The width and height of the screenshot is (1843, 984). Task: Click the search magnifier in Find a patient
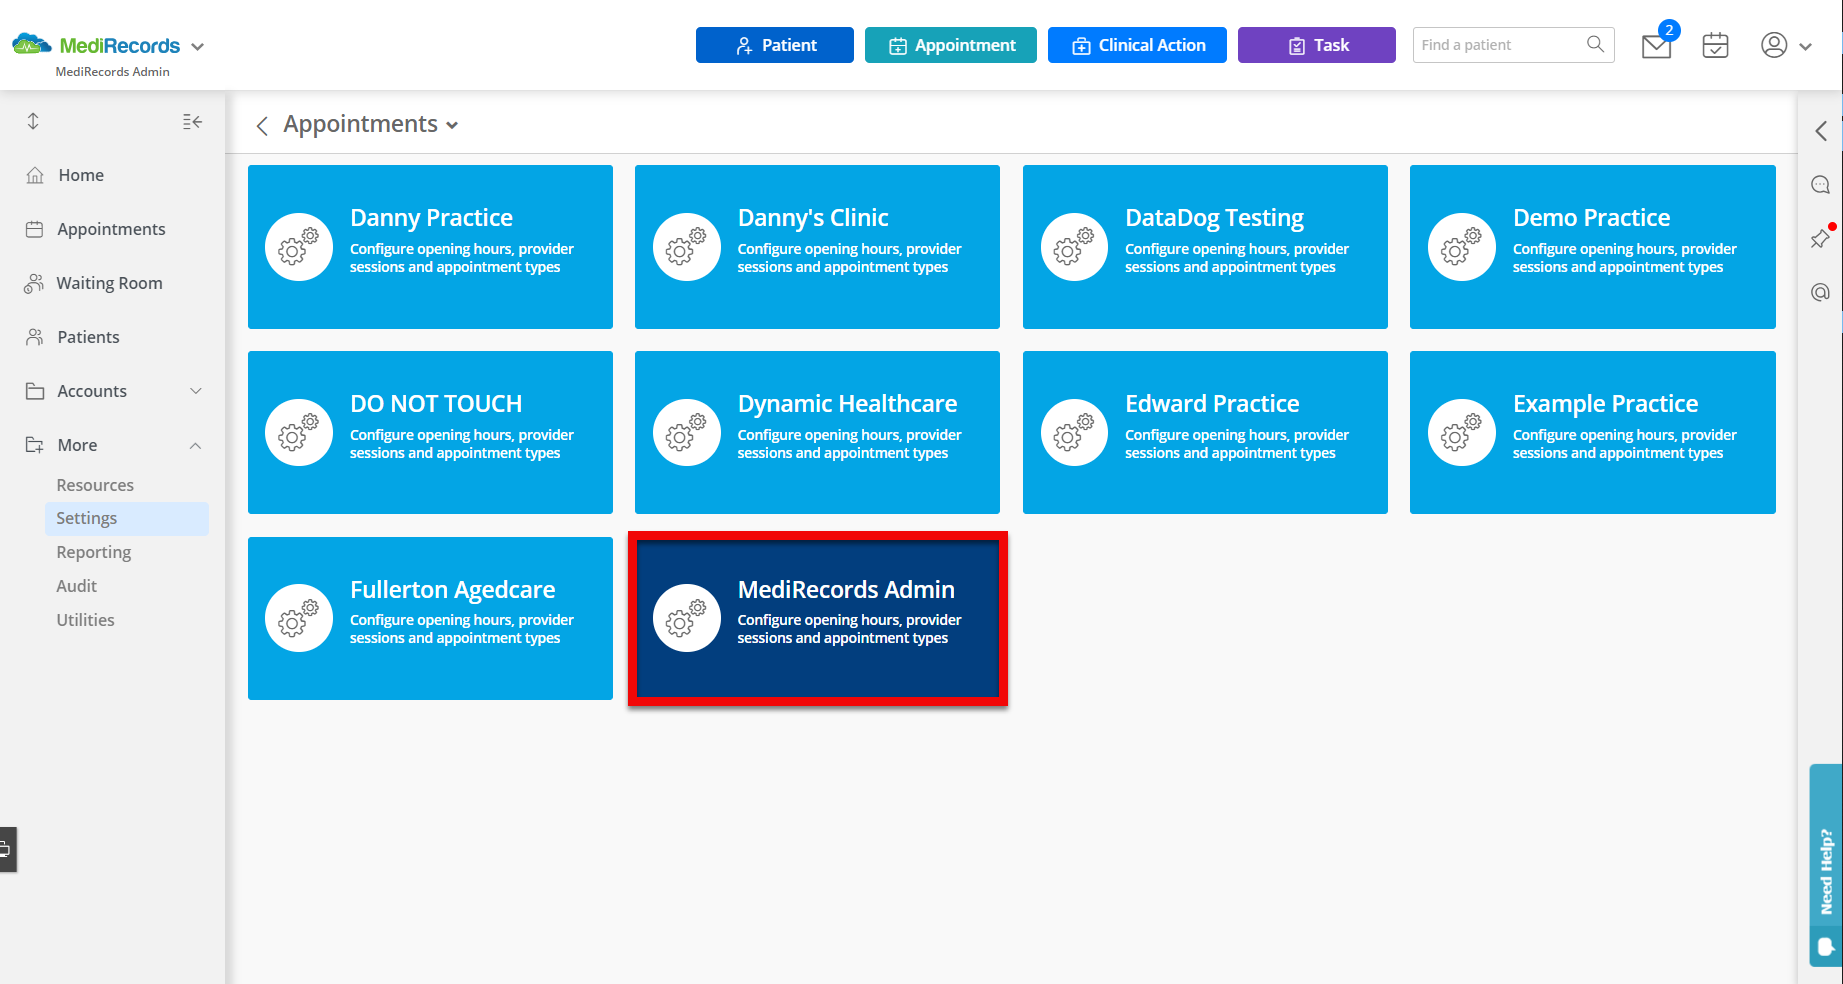pos(1595,44)
